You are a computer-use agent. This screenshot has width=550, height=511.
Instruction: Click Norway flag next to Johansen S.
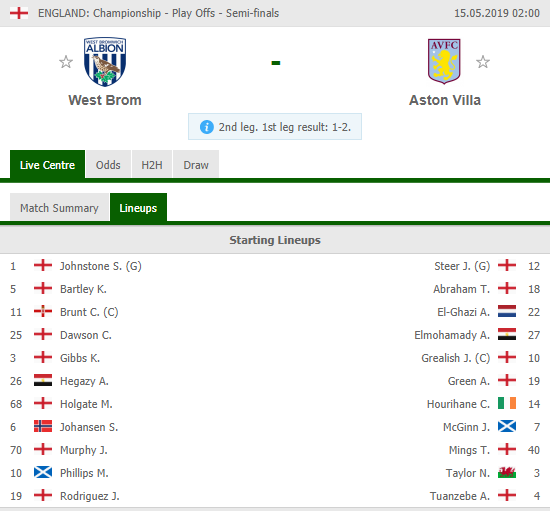click(43, 426)
